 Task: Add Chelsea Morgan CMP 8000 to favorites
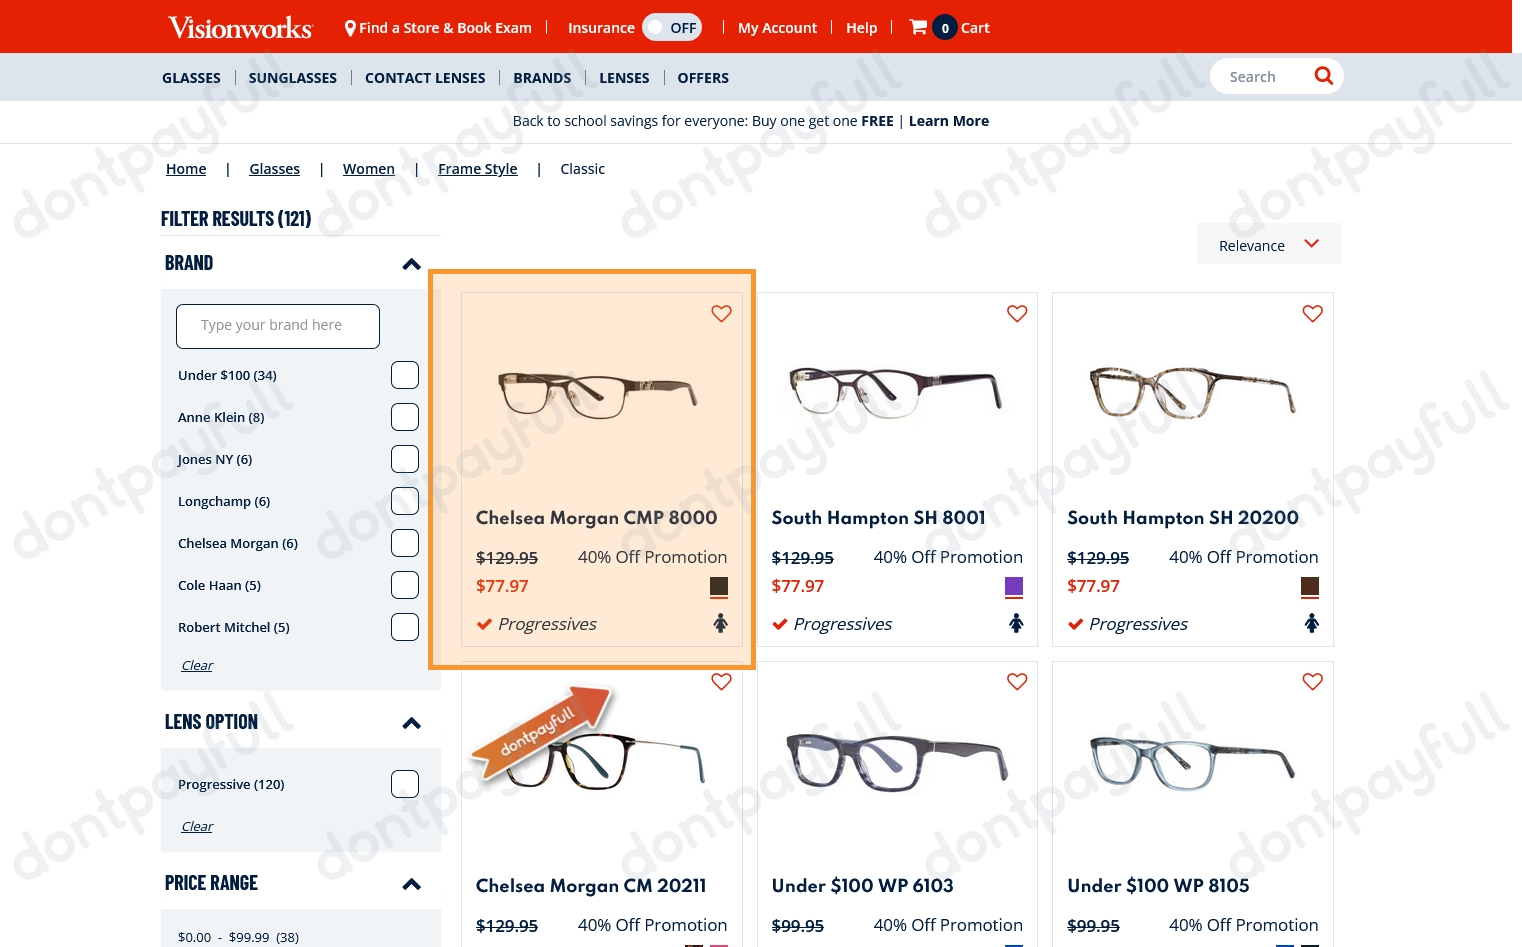(x=721, y=313)
